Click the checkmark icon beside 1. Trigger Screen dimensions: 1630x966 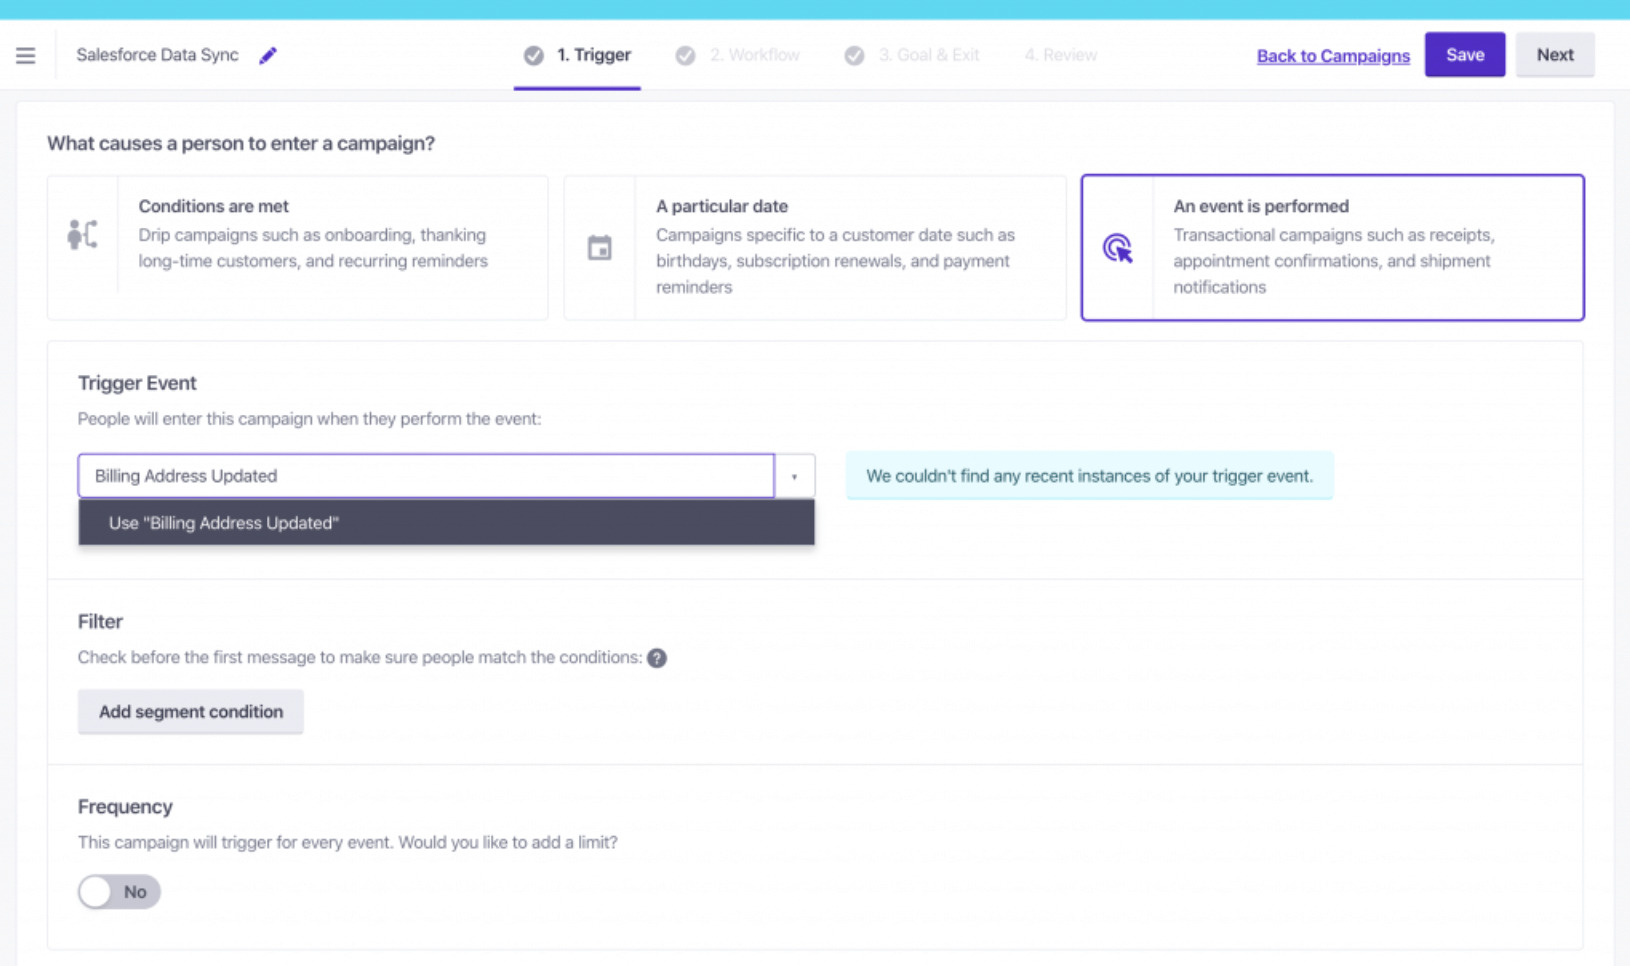533,55
